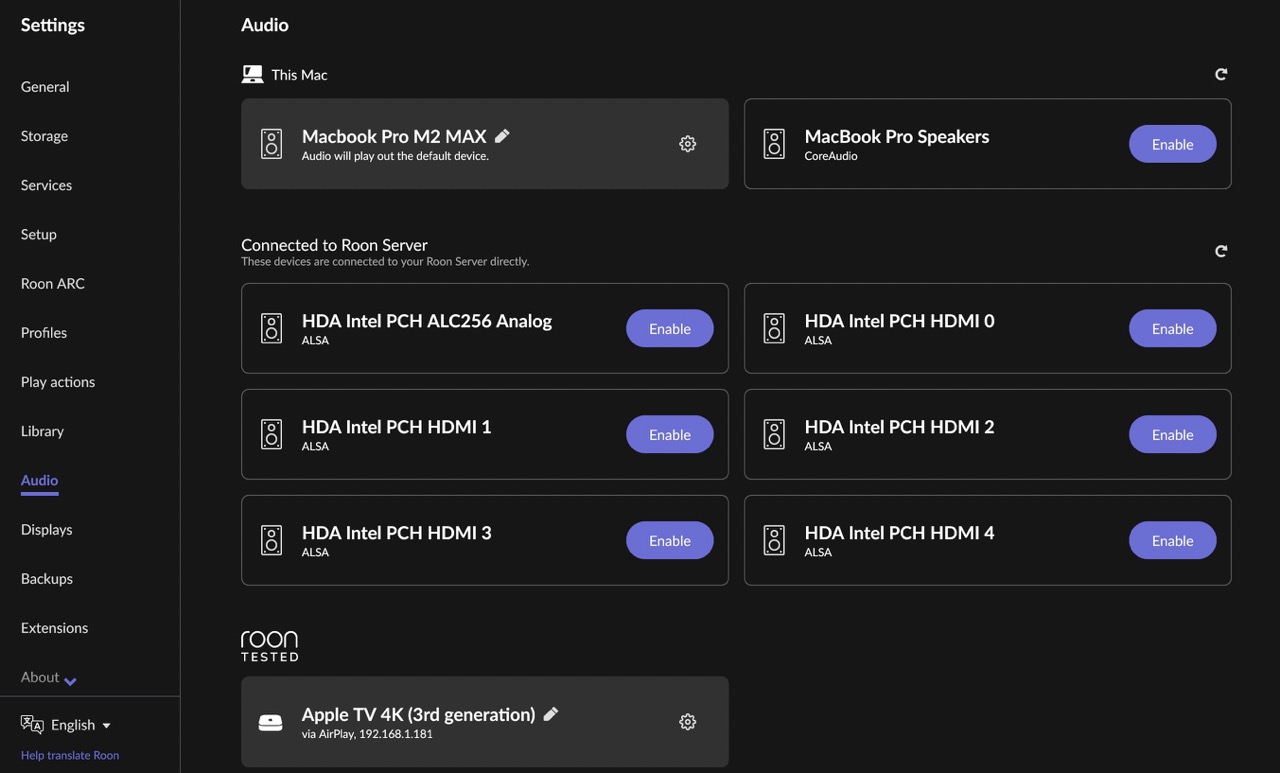Open the English language dropdown

pyautogui.click(x=81, y=725)
